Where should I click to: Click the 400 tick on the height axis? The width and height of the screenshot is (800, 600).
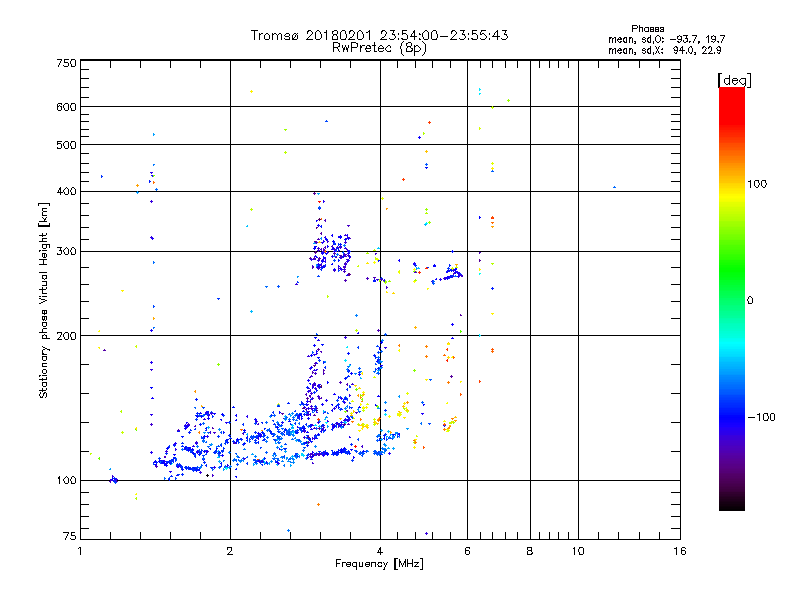[x=66, y=191]
